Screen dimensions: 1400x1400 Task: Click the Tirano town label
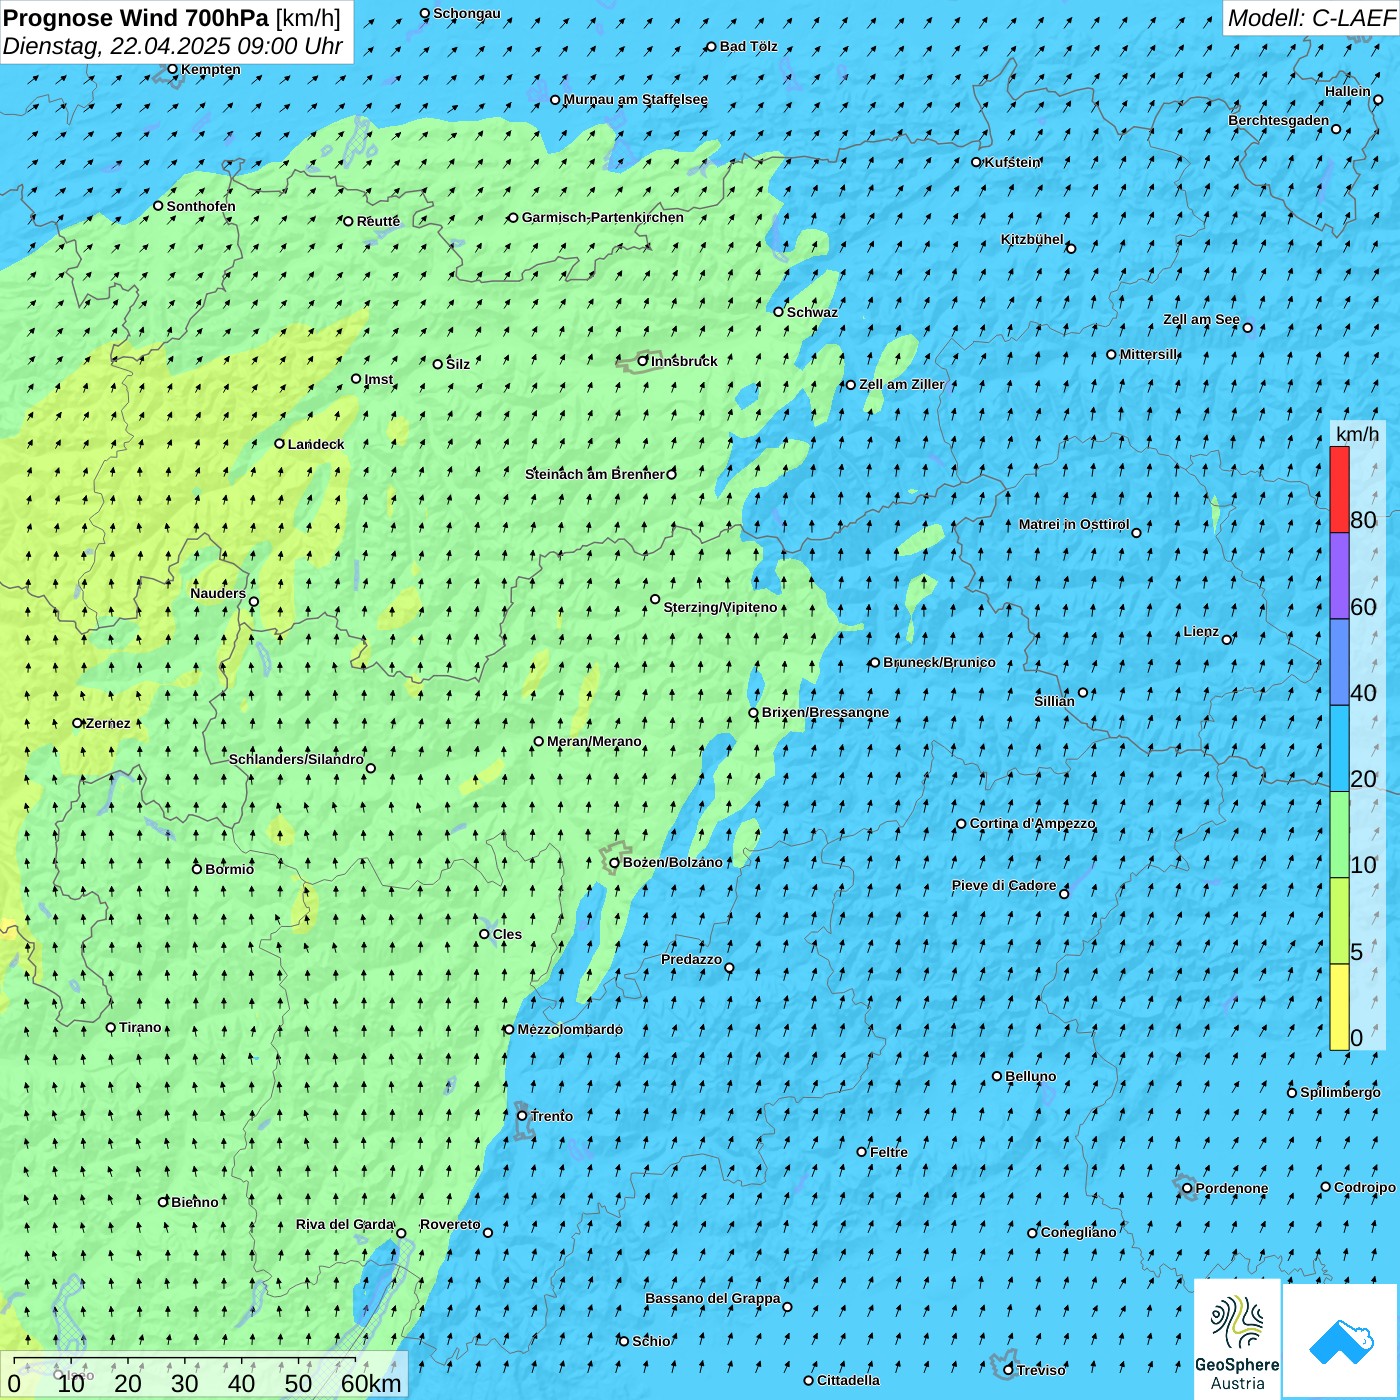click(x=140, y=1027)
